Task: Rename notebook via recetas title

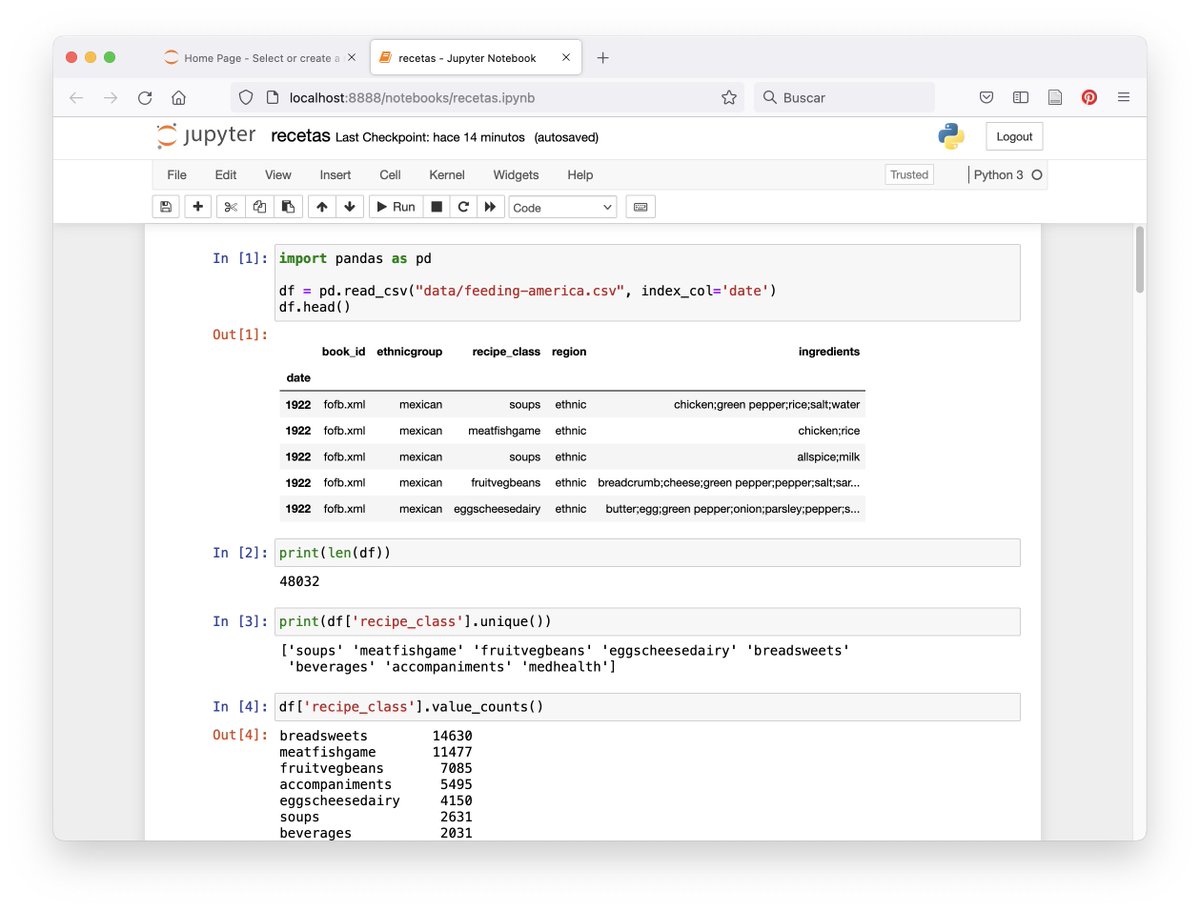Action: coord(300,136)
